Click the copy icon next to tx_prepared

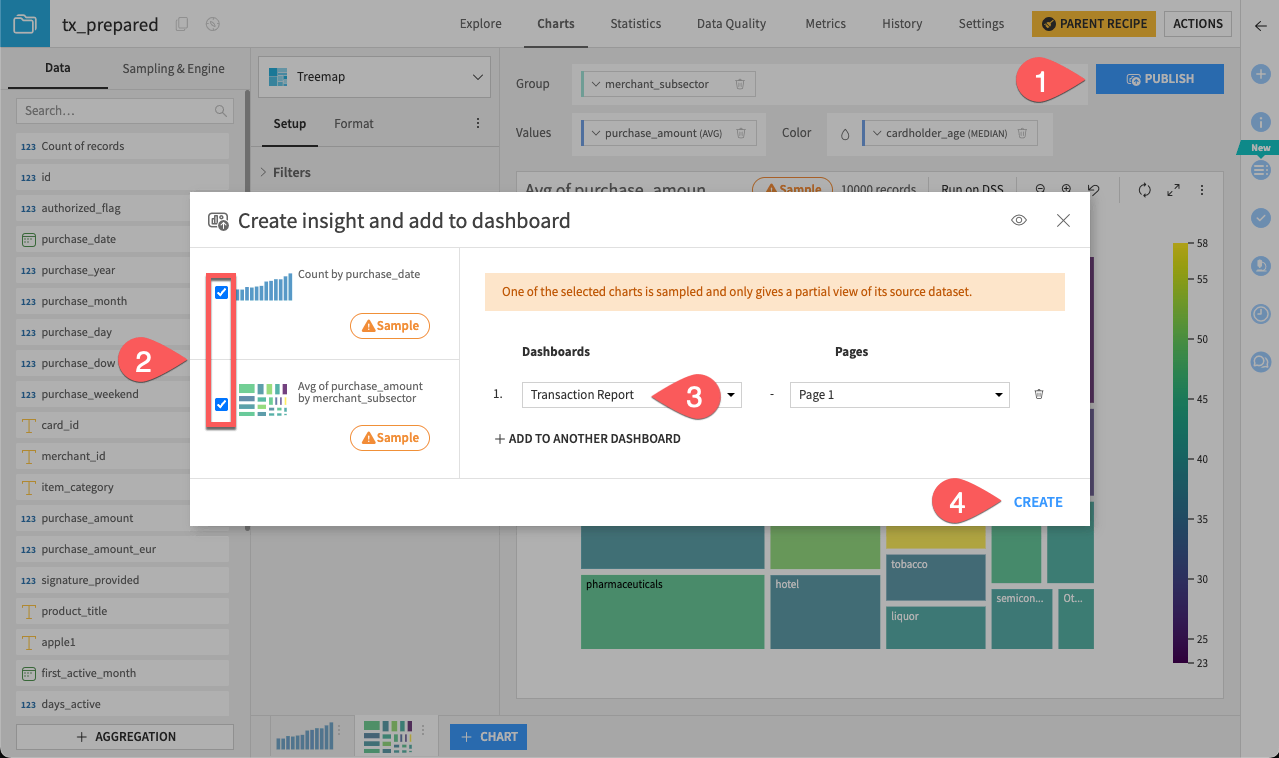click(182, 25)
